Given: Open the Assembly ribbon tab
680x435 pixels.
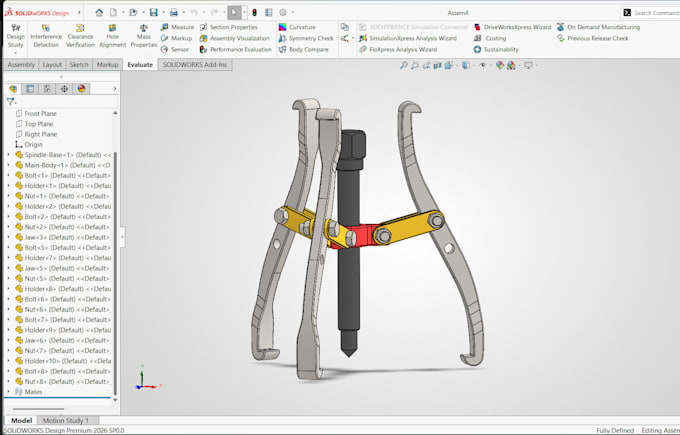Looking at the screenshot, I should point(21,65).
